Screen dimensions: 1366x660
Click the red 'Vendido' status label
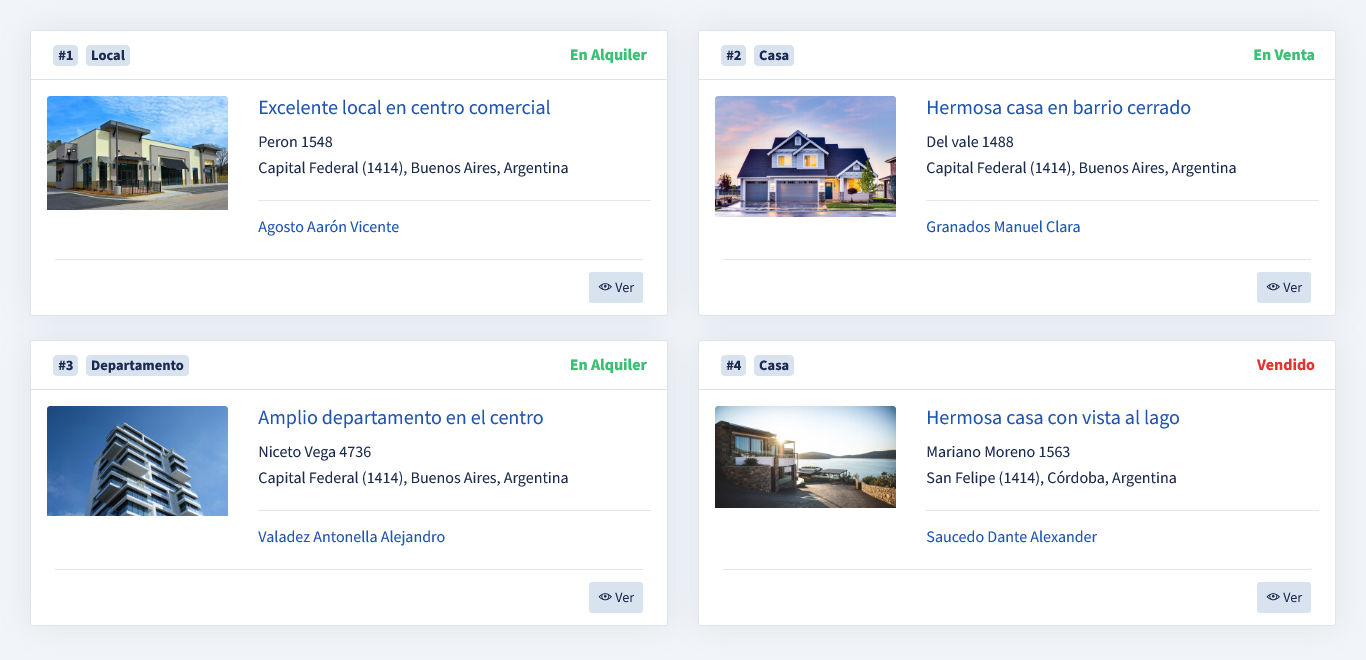pyautogui.click(x=1285, y=365)
